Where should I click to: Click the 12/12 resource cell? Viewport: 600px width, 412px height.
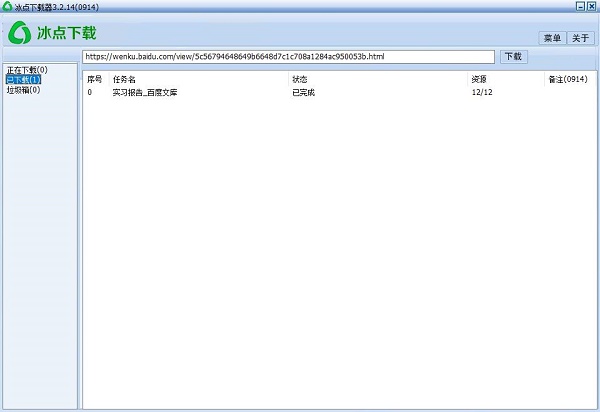point(482,92)
